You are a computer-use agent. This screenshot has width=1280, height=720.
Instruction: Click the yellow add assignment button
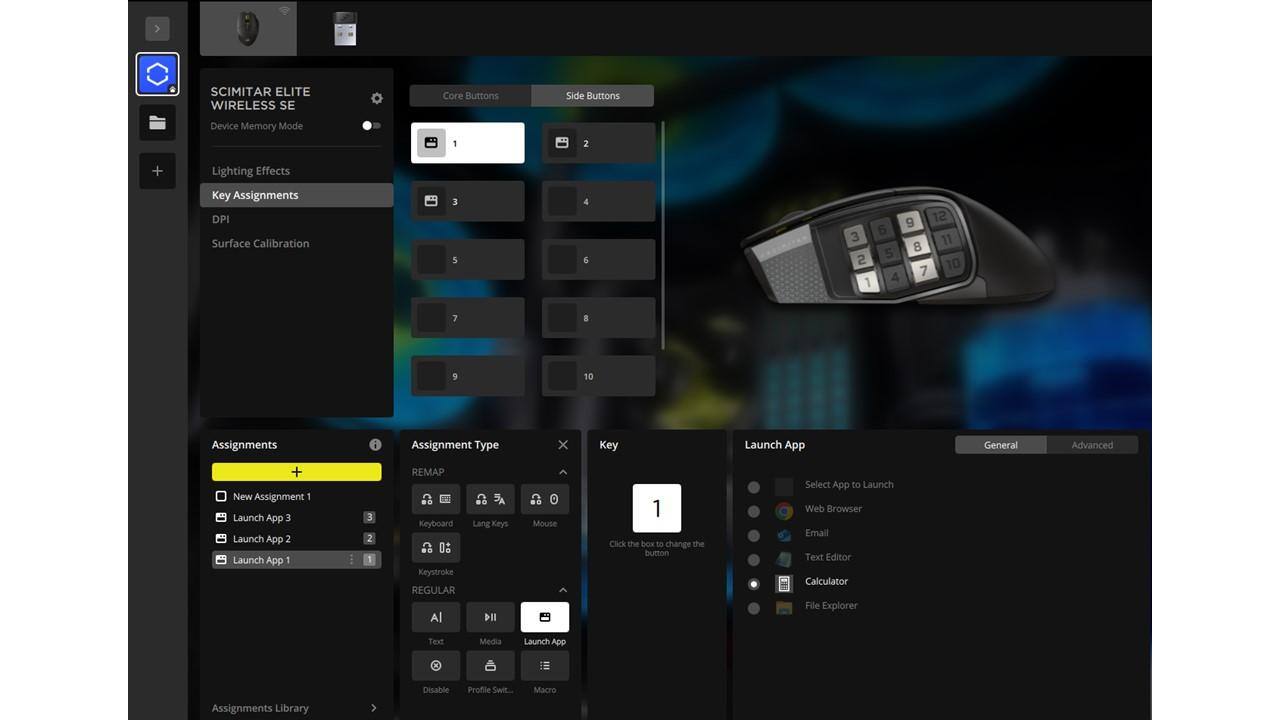click(296, 472)
